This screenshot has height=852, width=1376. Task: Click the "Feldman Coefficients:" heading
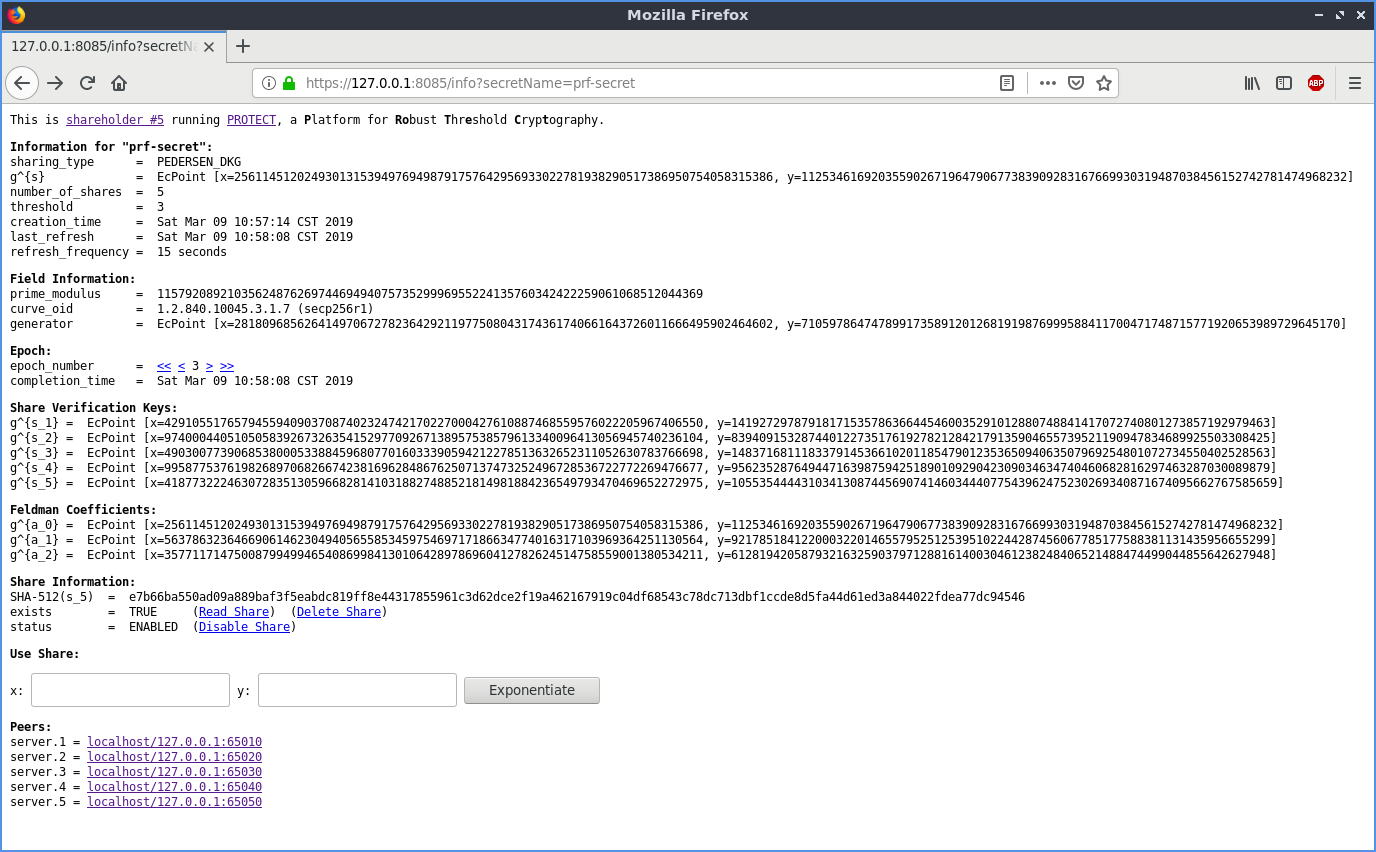tap(83, 510)
